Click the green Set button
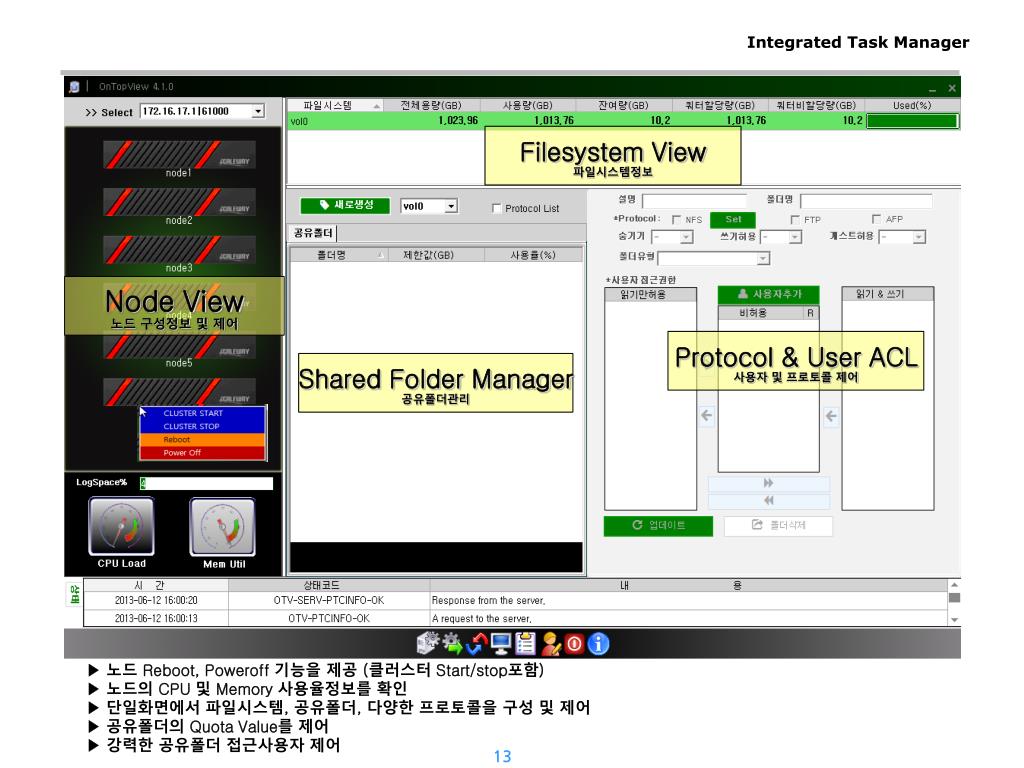The width and height of the screenshot is (1024, 768). click(x=732, y=219)
